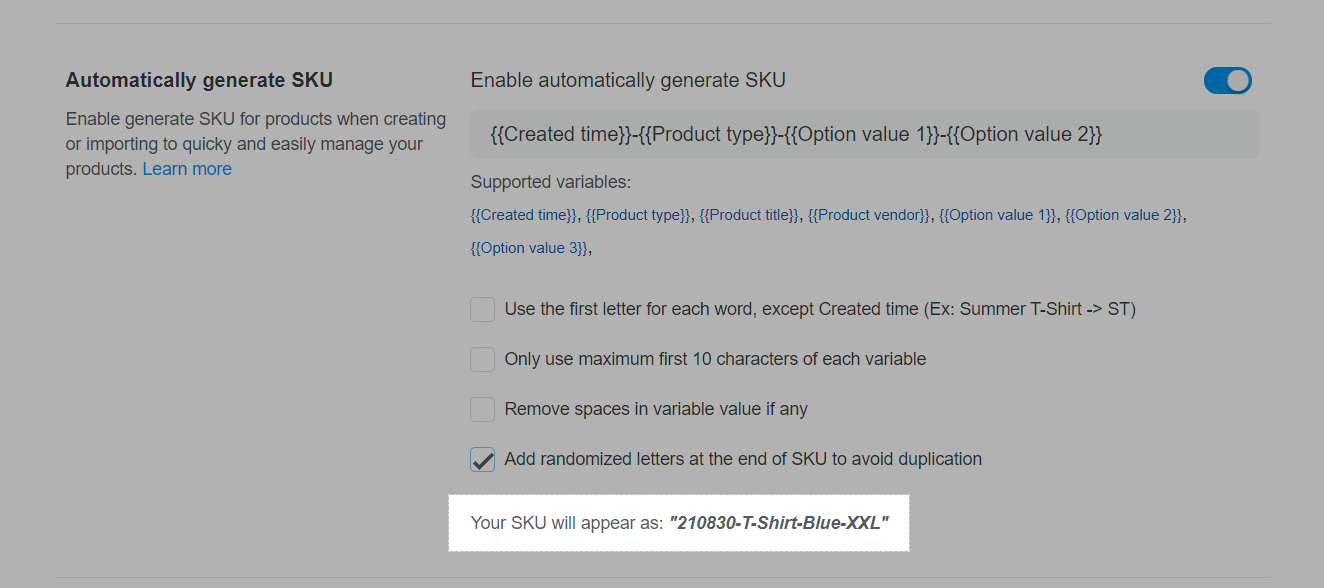Insert the {{Created time}} supported variable
Viewport: 1324px width, 588px height.
523,215
